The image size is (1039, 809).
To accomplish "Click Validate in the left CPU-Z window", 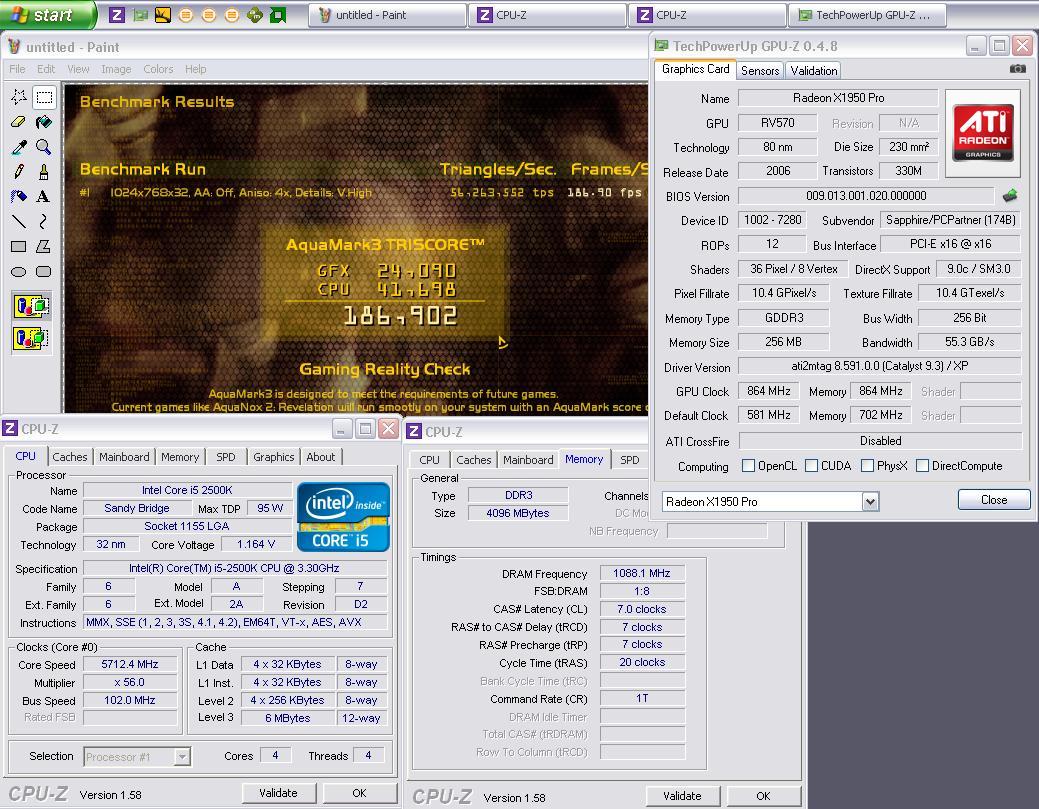I will (x=278, y=792).
